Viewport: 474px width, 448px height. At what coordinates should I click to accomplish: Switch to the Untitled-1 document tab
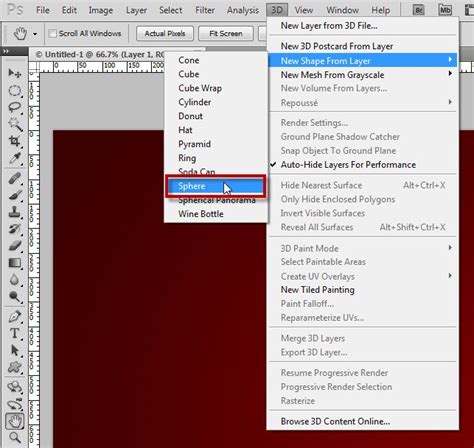(99, 54)
